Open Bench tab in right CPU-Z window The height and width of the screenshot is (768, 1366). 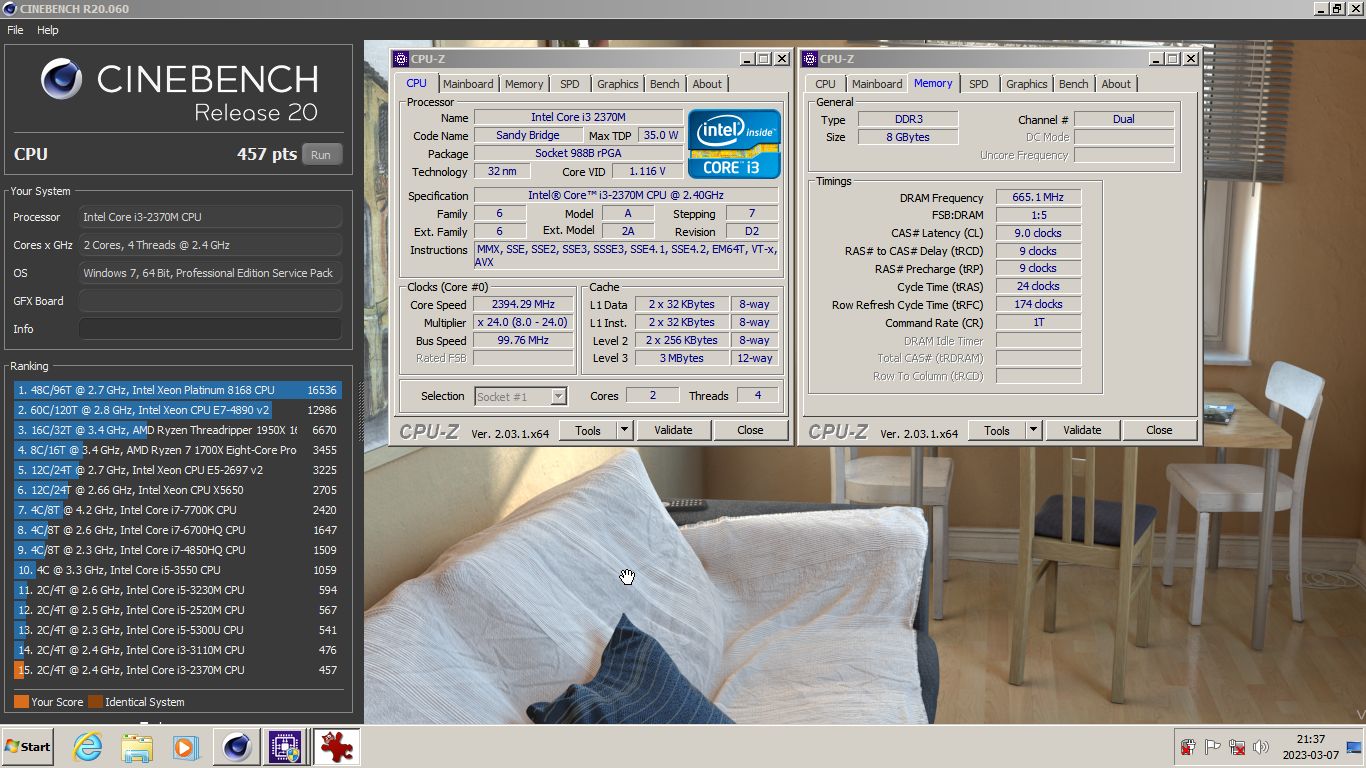coord(1073,84)
